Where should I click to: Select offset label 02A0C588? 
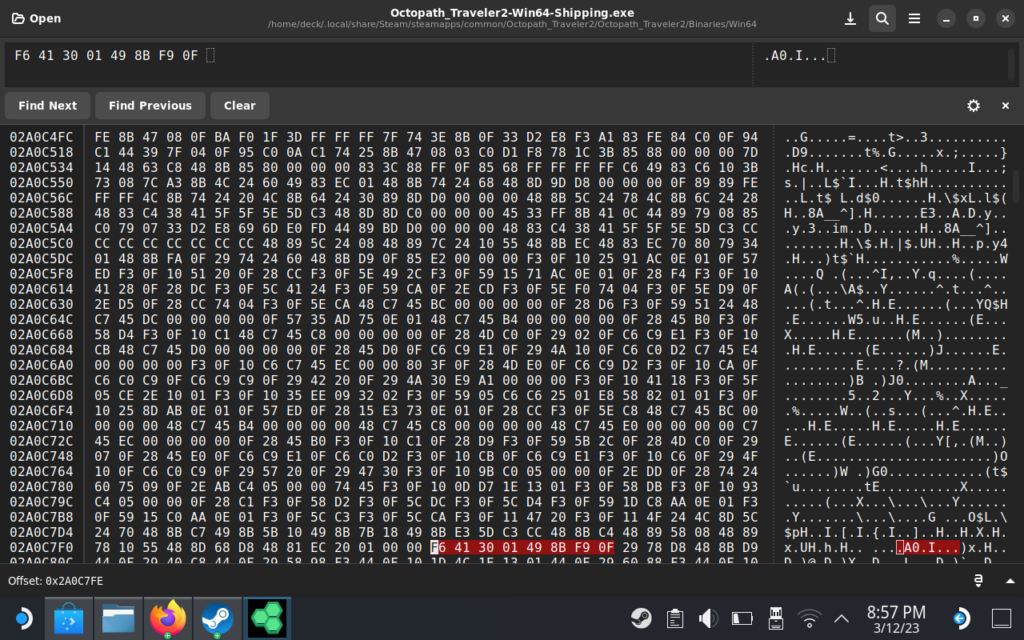coord(41,213)
